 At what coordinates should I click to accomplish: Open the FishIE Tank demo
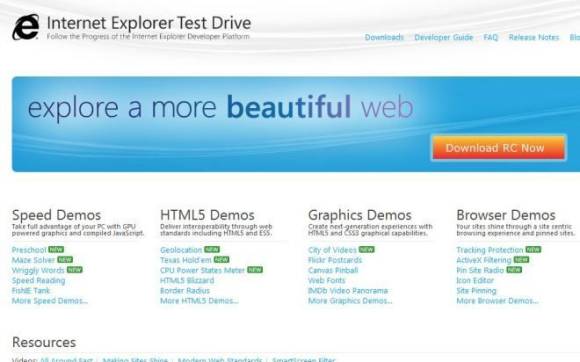coord(31,291)
